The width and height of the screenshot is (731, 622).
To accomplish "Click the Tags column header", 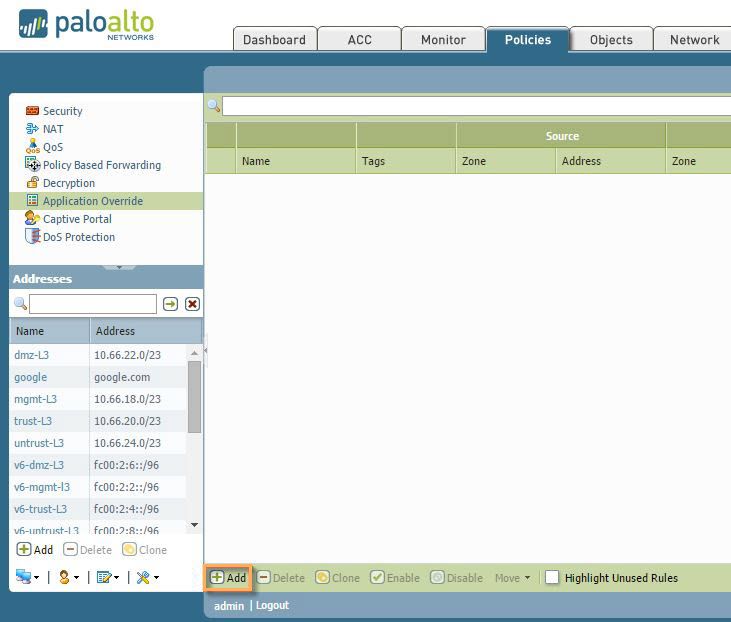I will pos(406,161).
